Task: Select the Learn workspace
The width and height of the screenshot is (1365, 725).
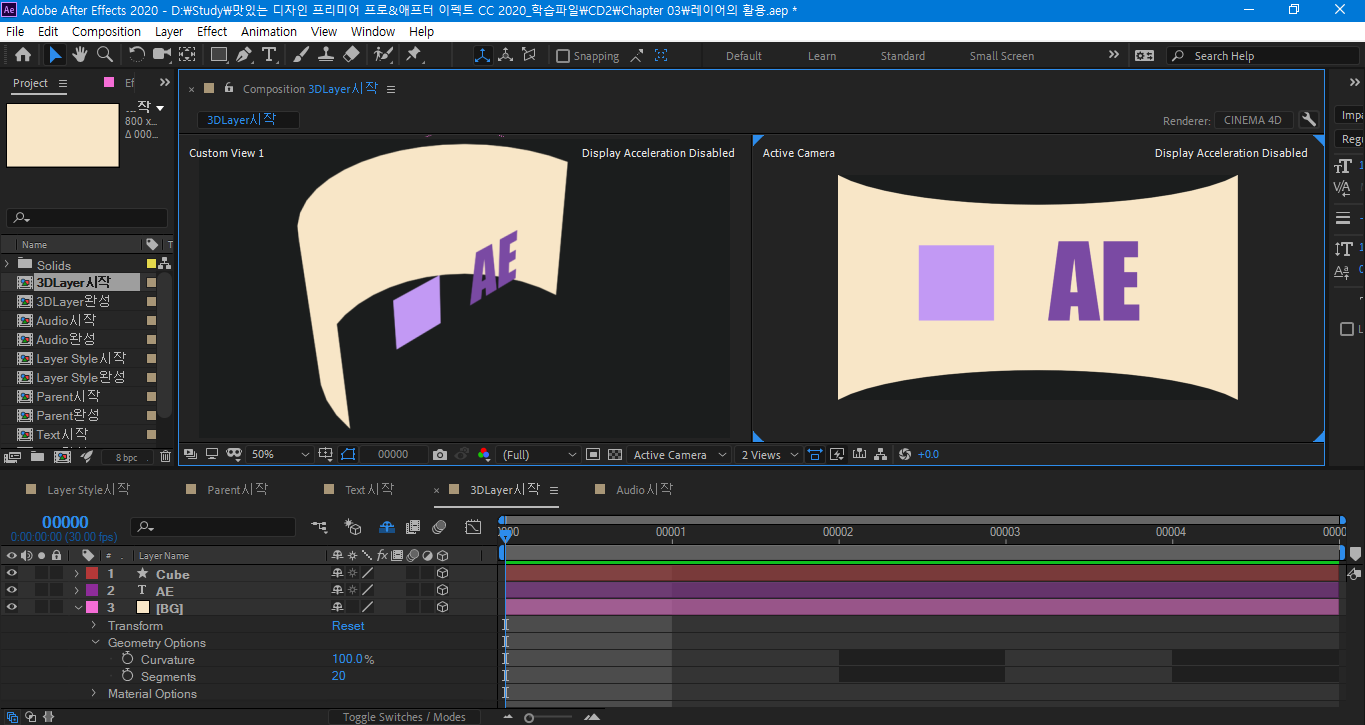Action: click(822, 56)
